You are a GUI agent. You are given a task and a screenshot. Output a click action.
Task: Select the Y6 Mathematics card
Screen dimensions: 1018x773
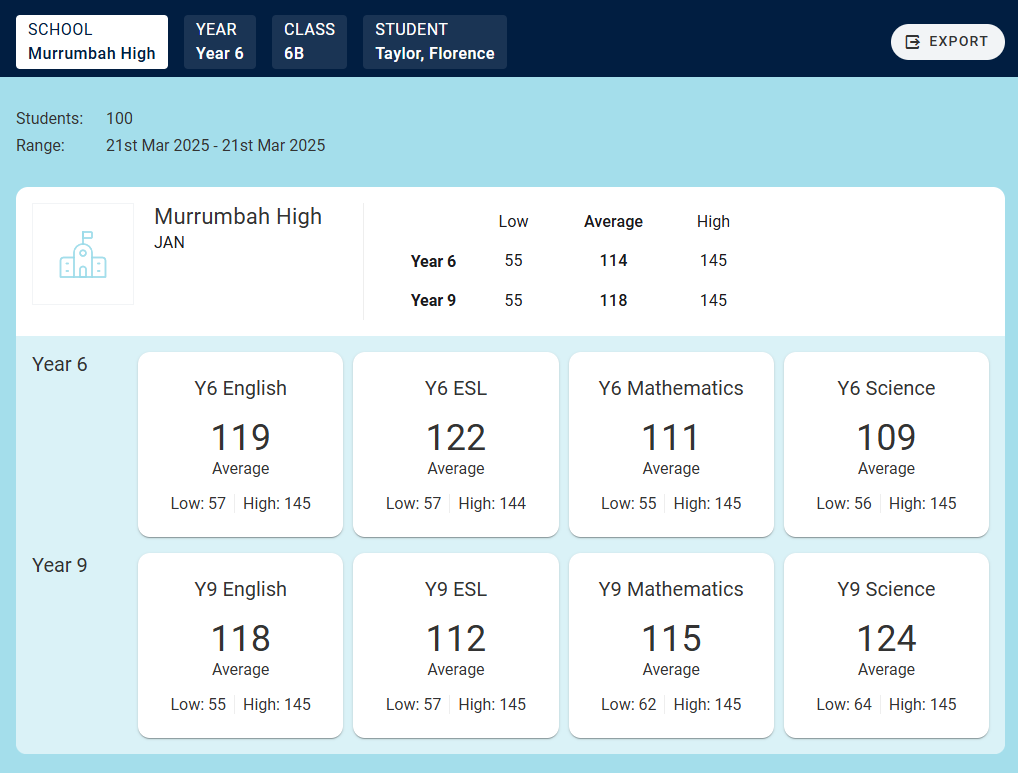tap(671, 444)
